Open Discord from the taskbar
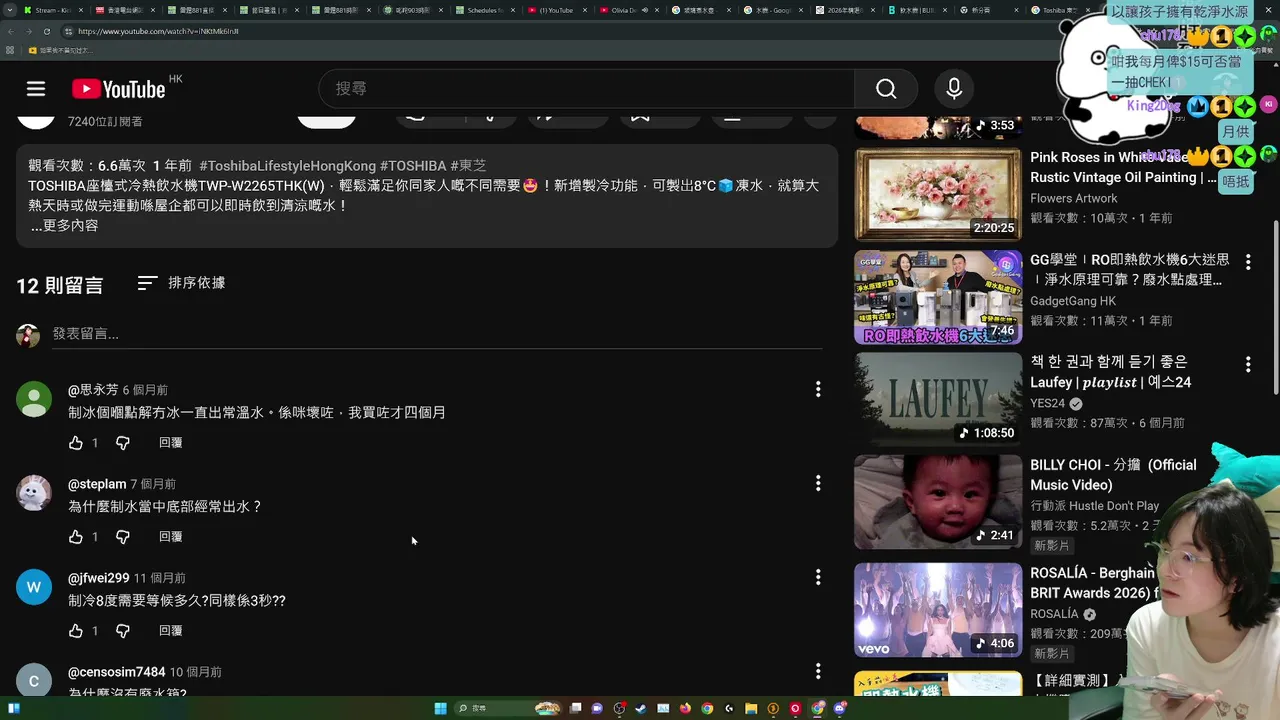 click(839, 708)
